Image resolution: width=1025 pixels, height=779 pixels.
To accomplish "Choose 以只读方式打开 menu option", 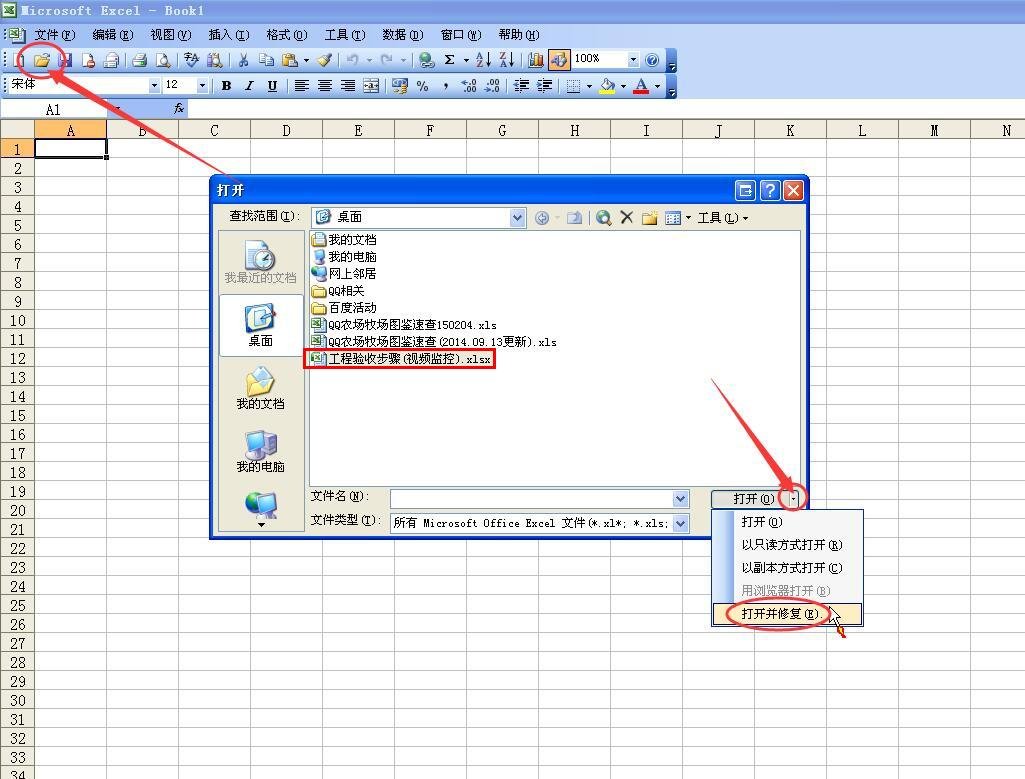I will click(x=791, y=545).
